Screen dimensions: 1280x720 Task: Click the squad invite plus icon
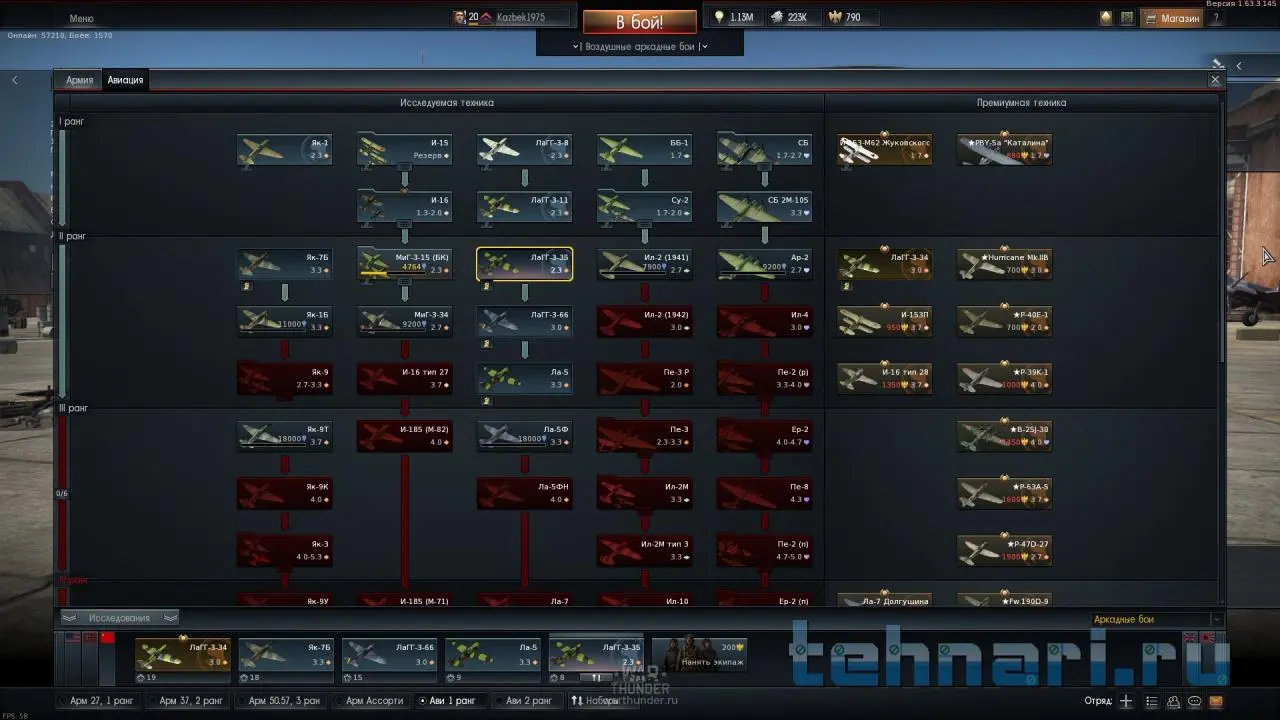coord(1126,701)
